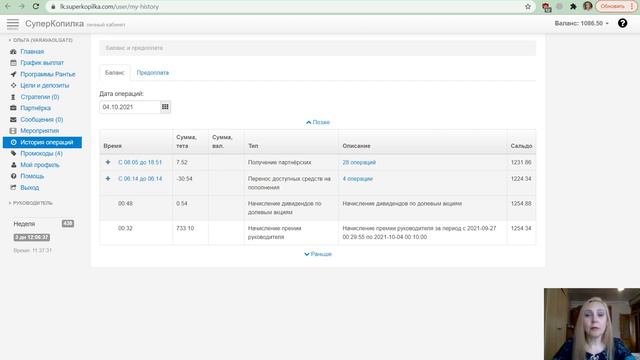This screenshot has width=640, height=360.
Task: Click the date field 04.10.2021
Action: 130,107
